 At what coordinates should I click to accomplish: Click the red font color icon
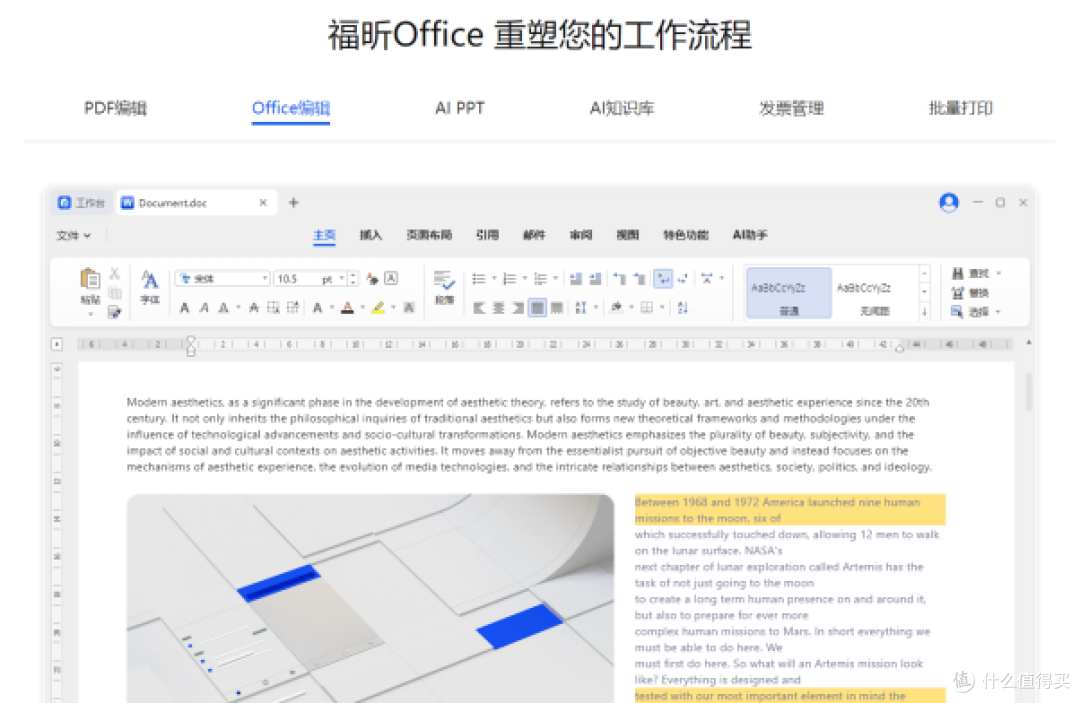tap(348, 308)
